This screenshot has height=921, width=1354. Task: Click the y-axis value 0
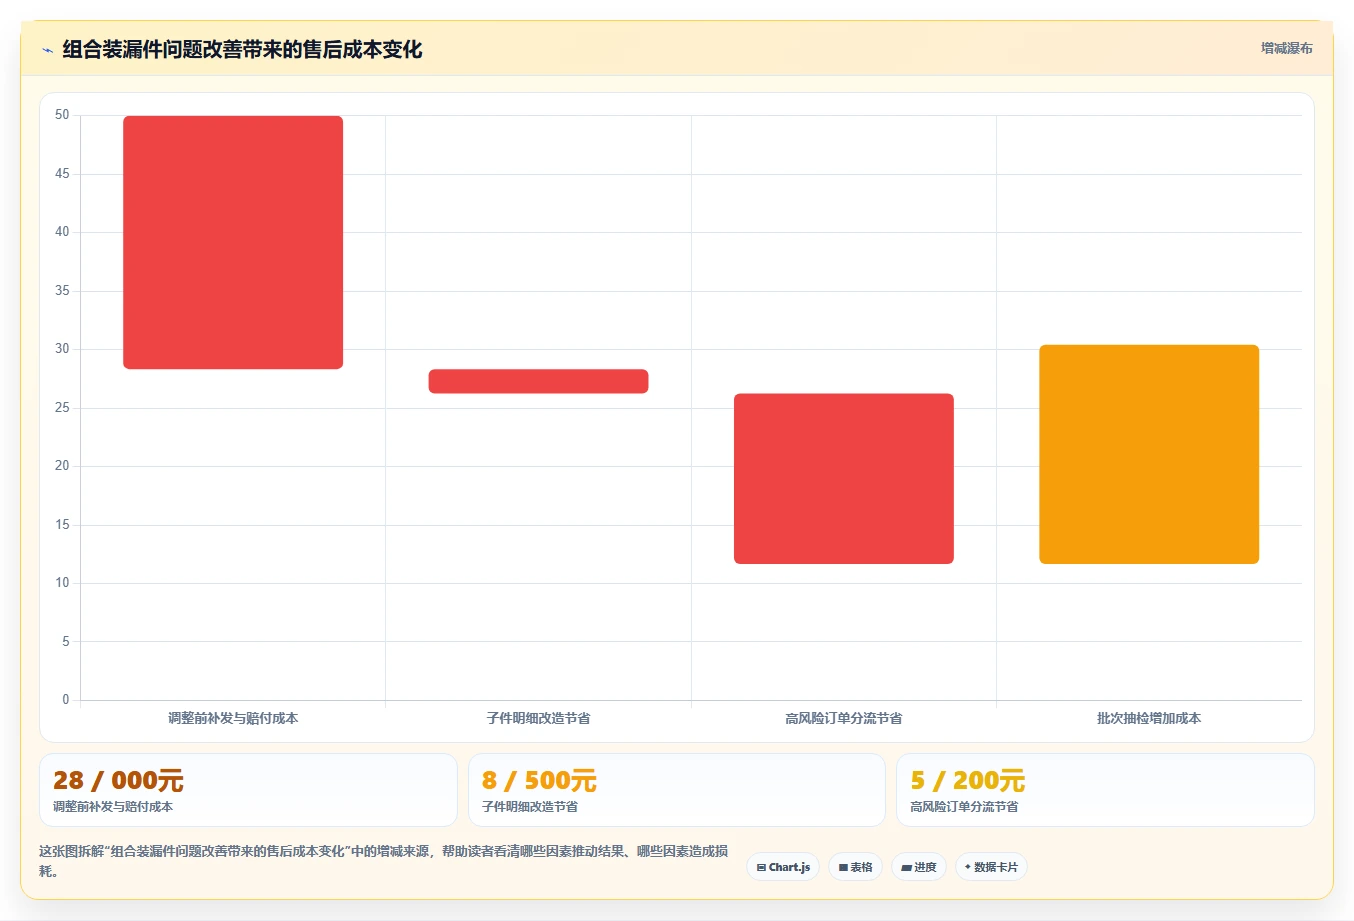66,699
